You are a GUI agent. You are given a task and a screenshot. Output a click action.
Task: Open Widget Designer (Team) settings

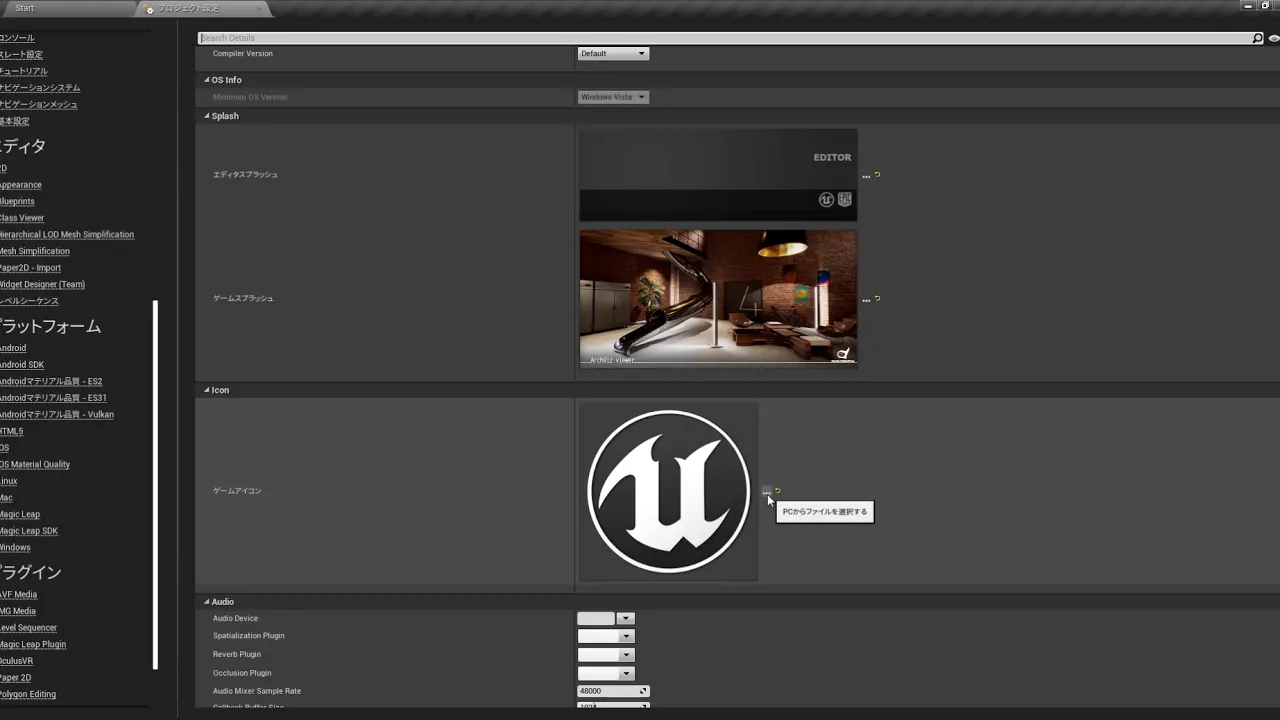tap(42, 285)
